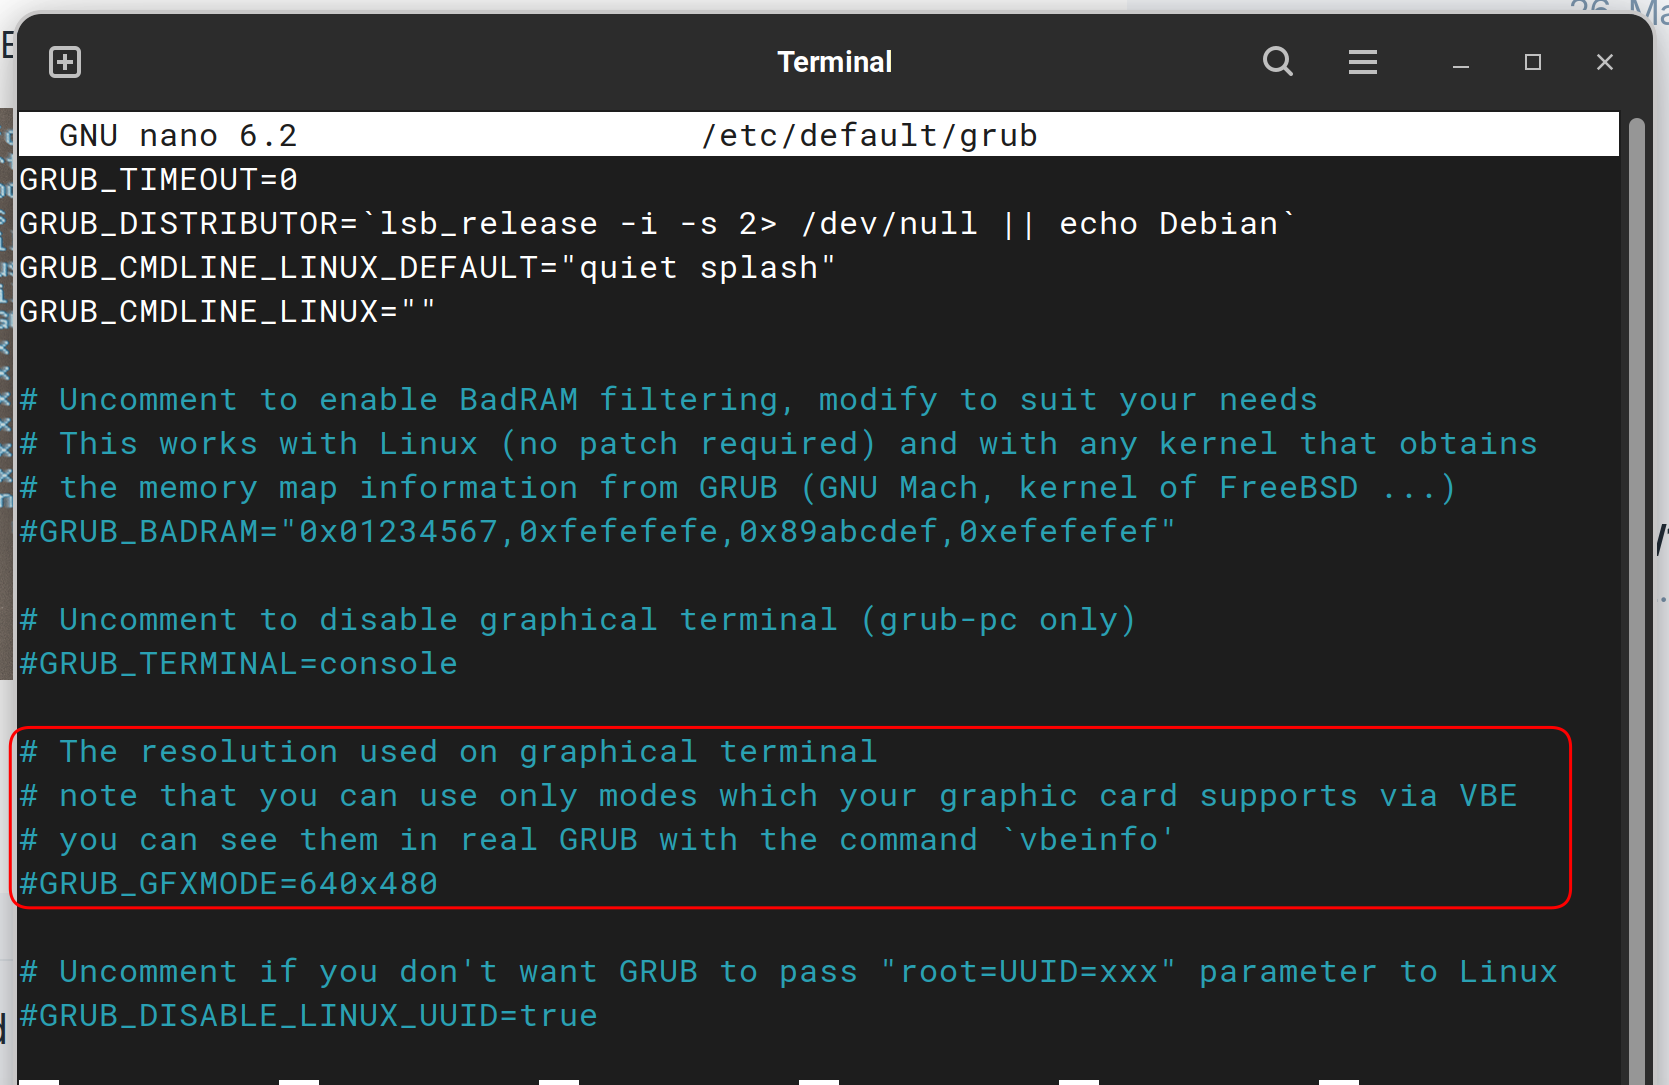Click the terminal vertical scrollbar
Image resolution: width=1669 pixels, height=1085 pixels.
(x=1636, y=600)
